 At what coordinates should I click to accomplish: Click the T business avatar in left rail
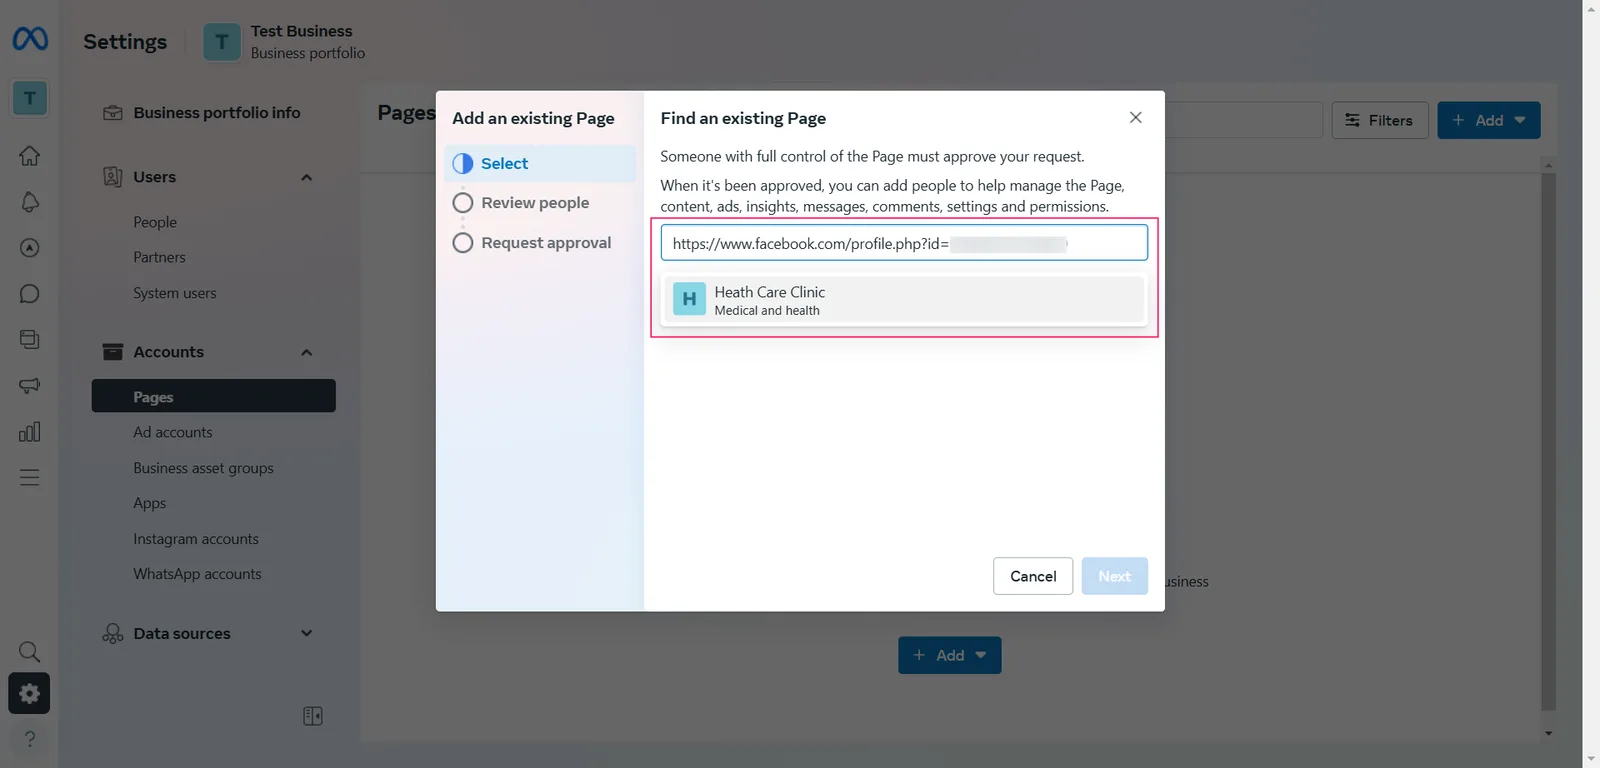(30, 98)
